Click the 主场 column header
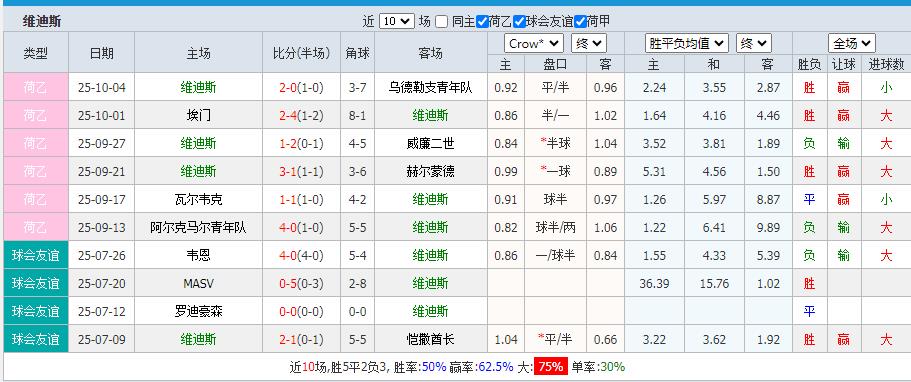 pos(198,53)
